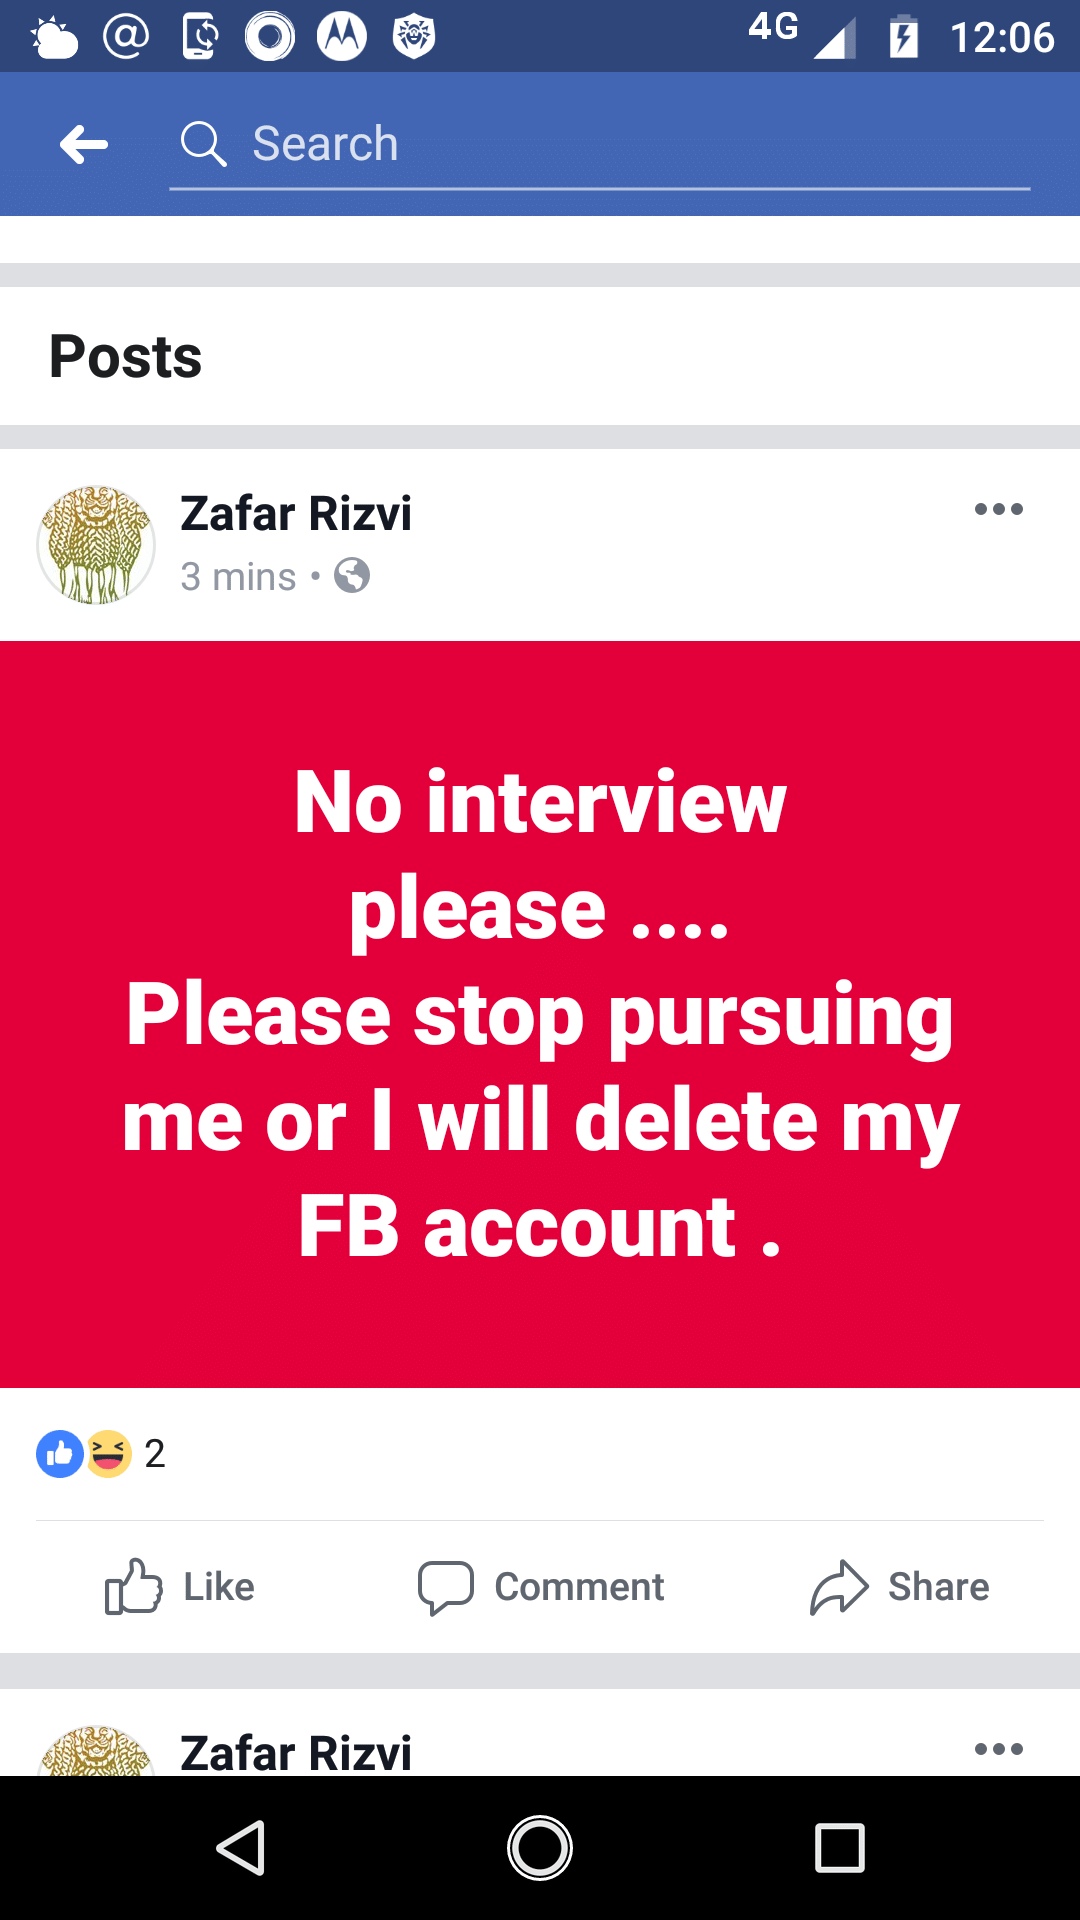
Task: Tap the reaction count of 2
Action: (x=155, y=1453)
